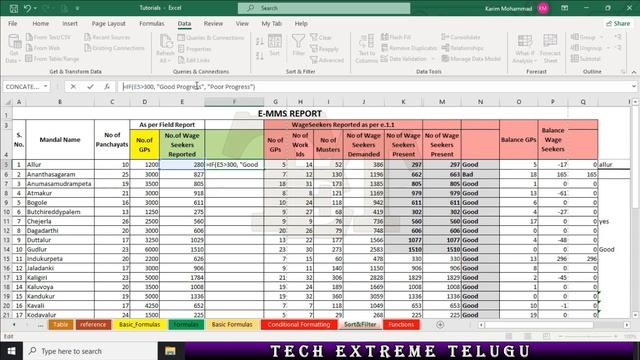Click the Reapply filter icon
The image size is (640, 360).
313,49
